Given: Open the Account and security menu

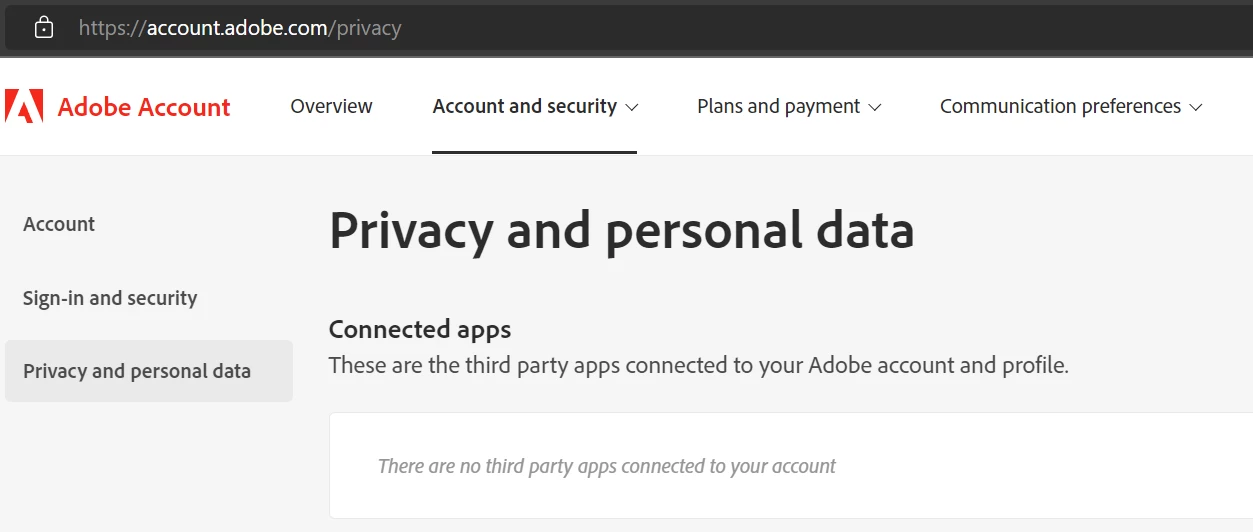Looking at the screenshot, I should [x=524, y=106].
